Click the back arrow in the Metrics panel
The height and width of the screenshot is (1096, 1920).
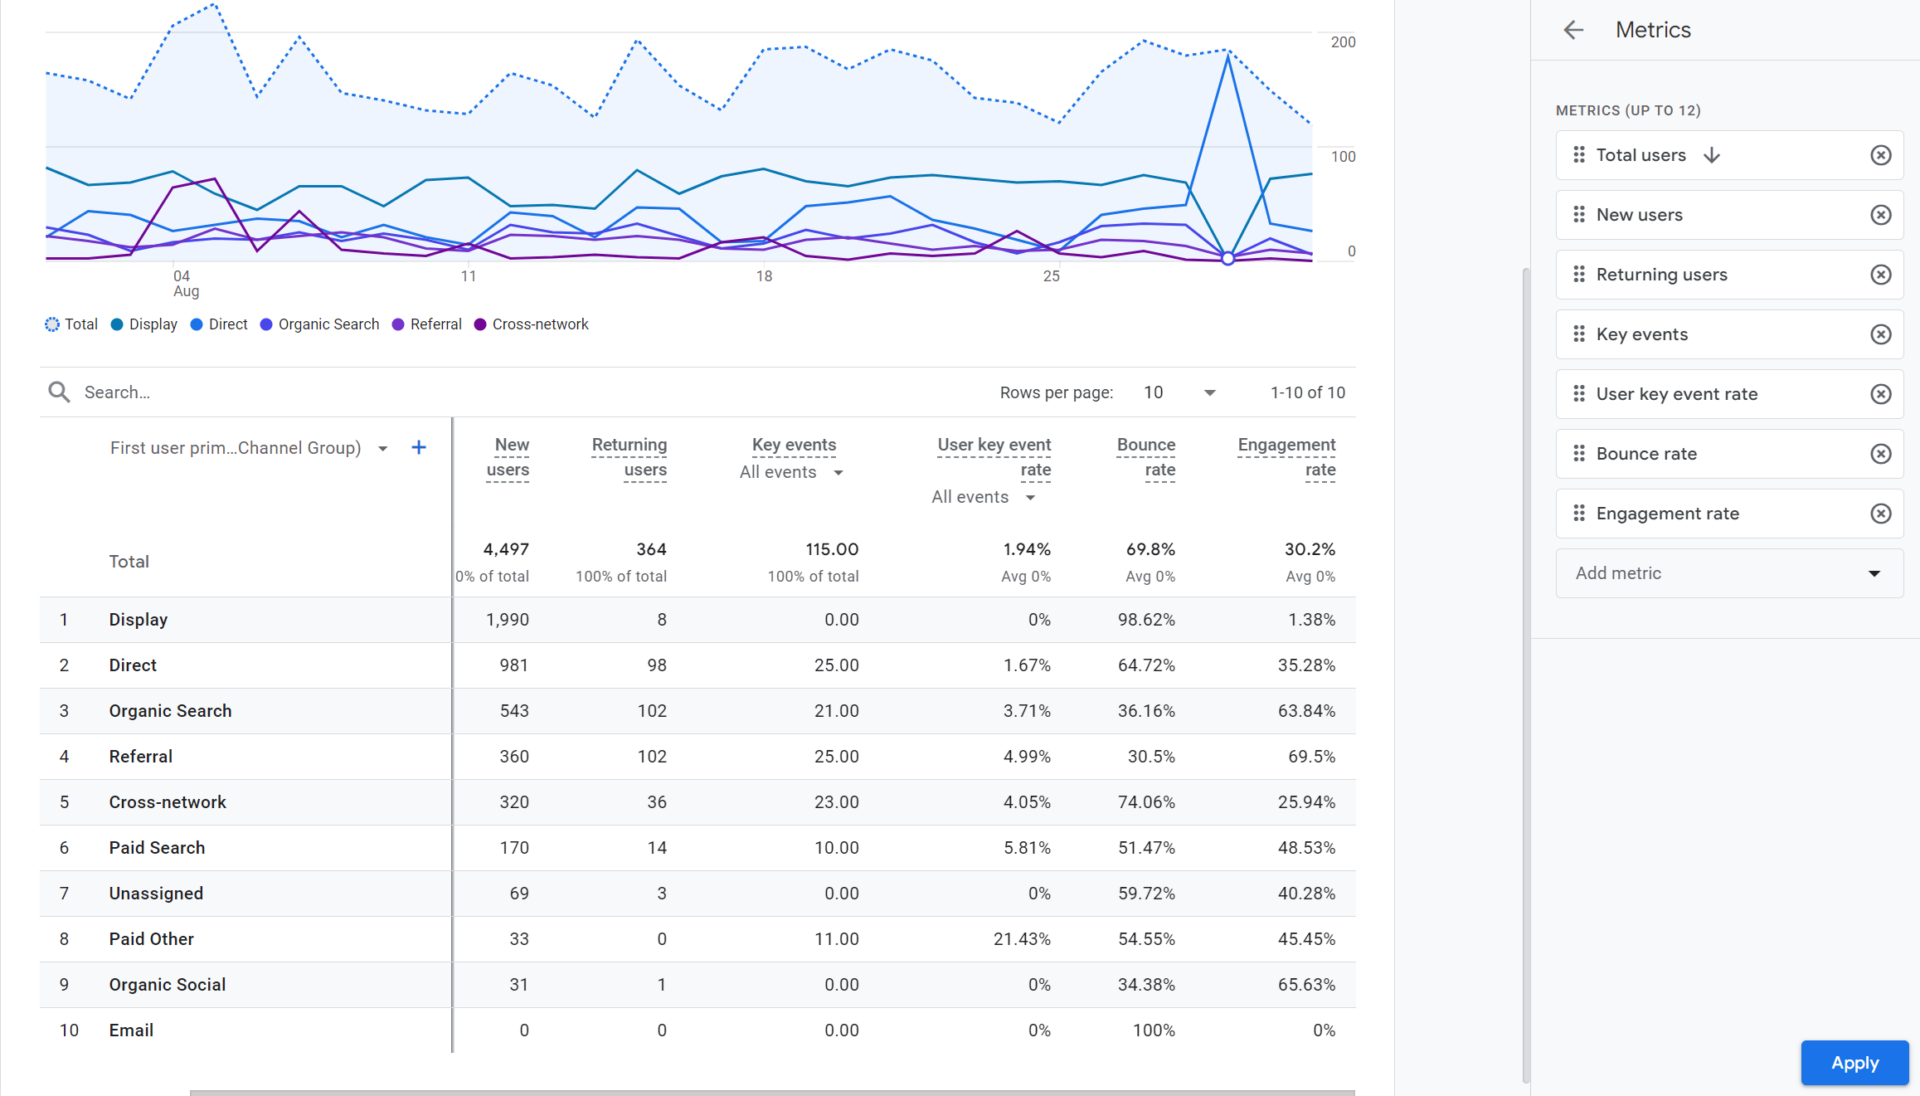point(1573,30)
